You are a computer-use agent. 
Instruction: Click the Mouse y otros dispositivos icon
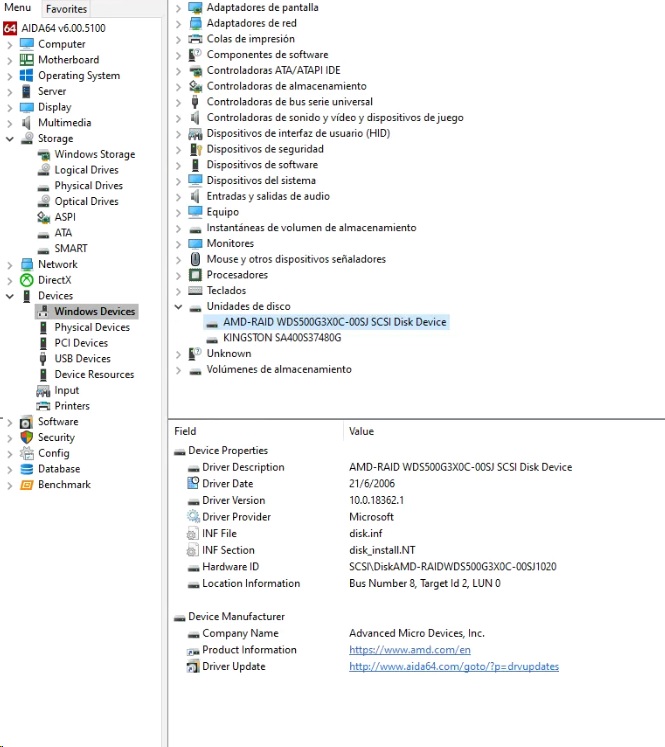(195, 259)
